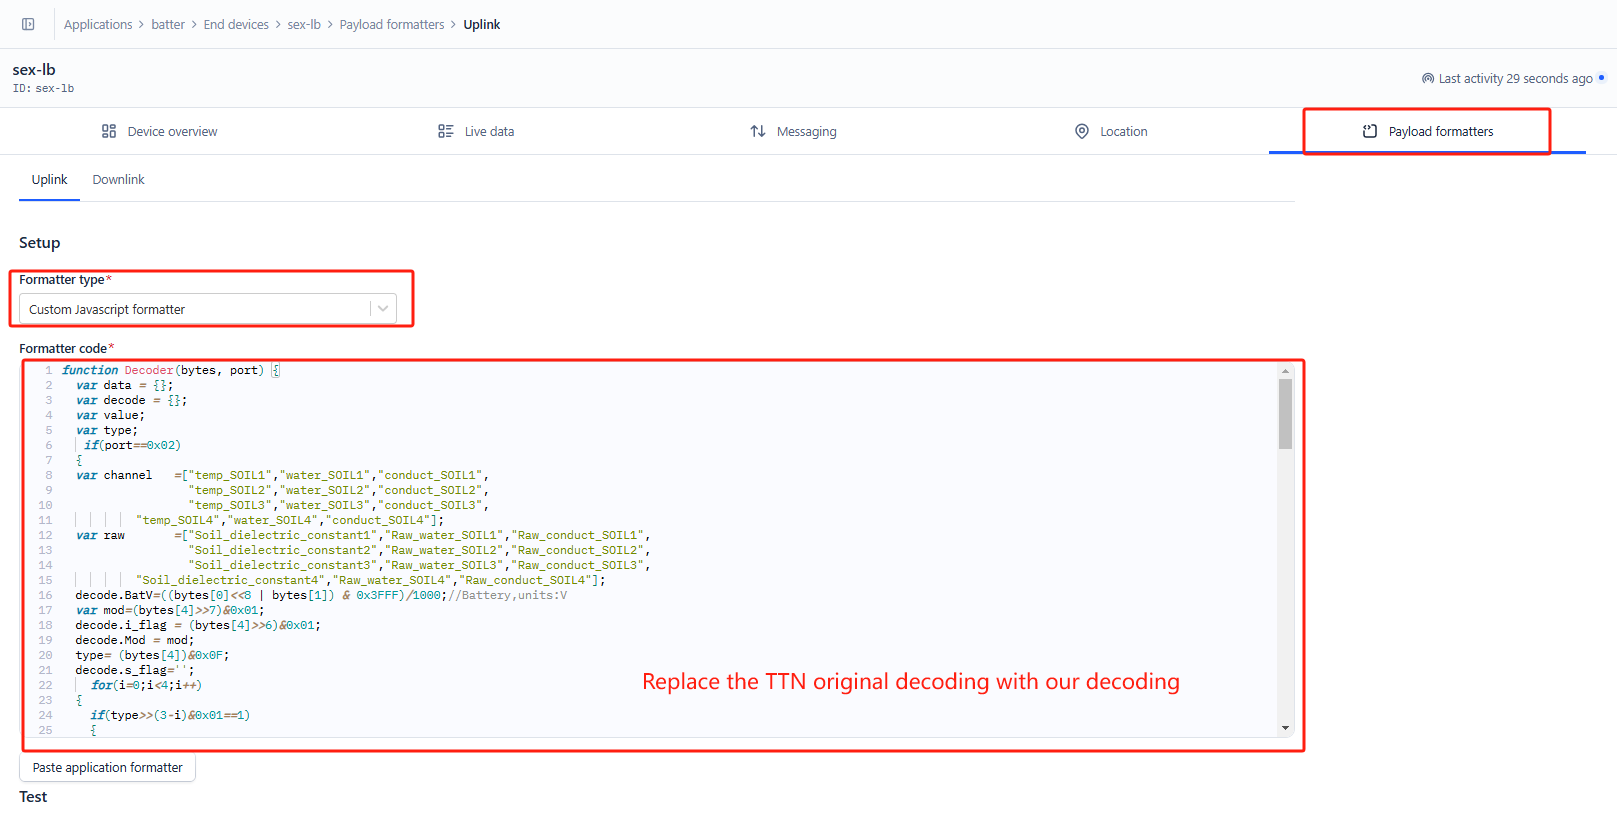1617x820 pixels.
Task: Click code line 'var value;'
Action: tap(110, 415)
